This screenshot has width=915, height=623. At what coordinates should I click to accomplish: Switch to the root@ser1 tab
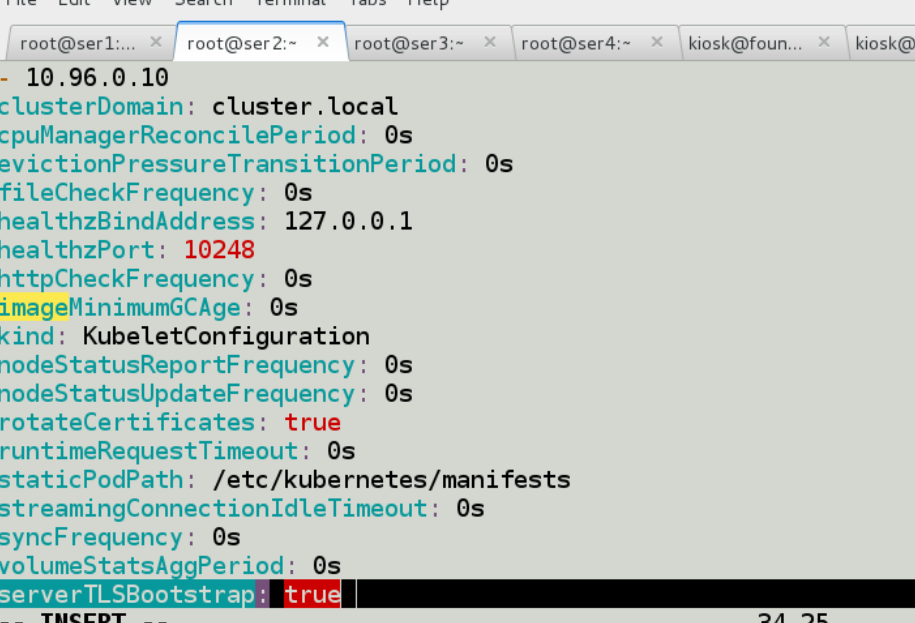77,44
